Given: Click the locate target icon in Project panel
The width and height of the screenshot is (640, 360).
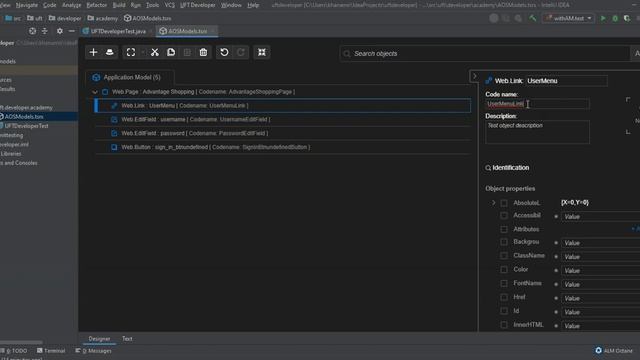Looking at the screenshot, I should (32, 31).
